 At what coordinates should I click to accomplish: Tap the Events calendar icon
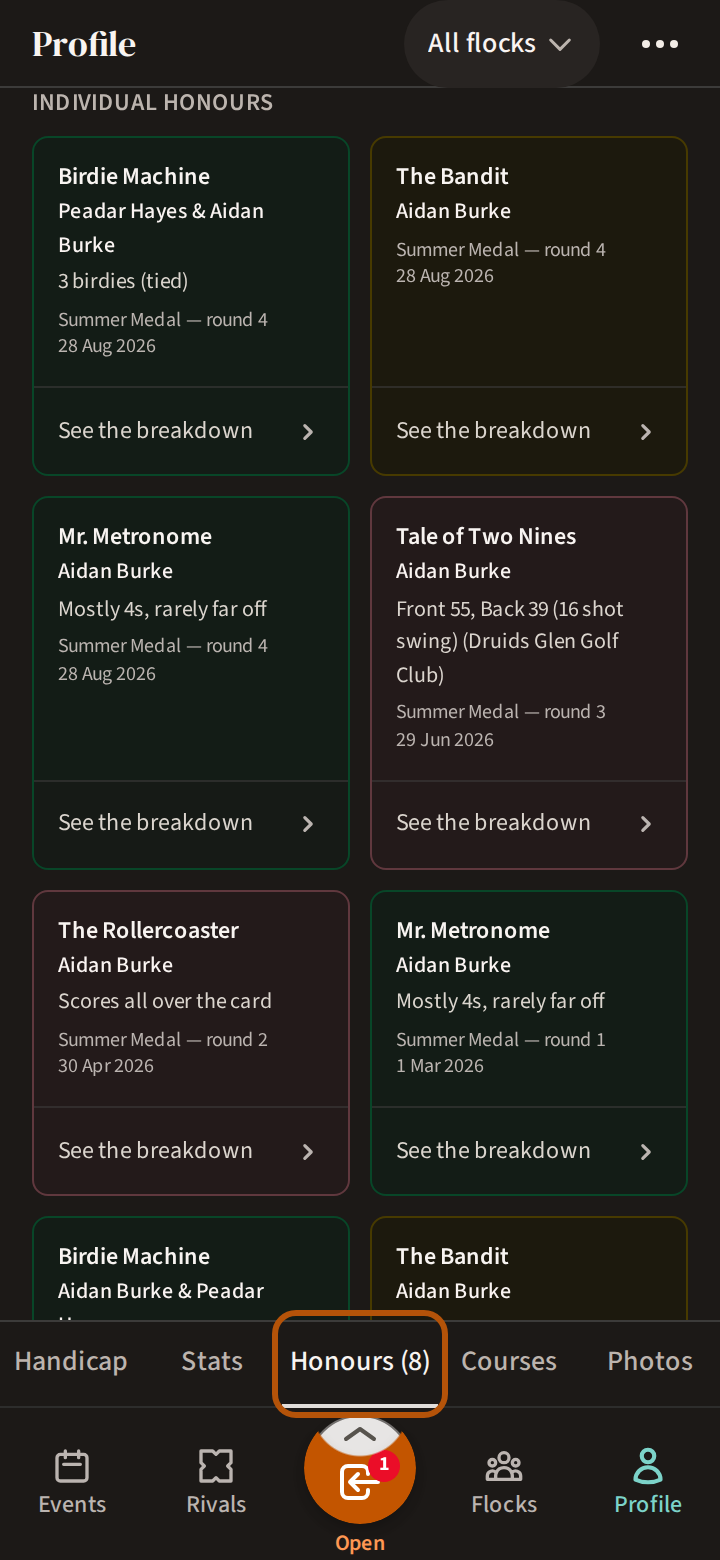click(72, 1466)
